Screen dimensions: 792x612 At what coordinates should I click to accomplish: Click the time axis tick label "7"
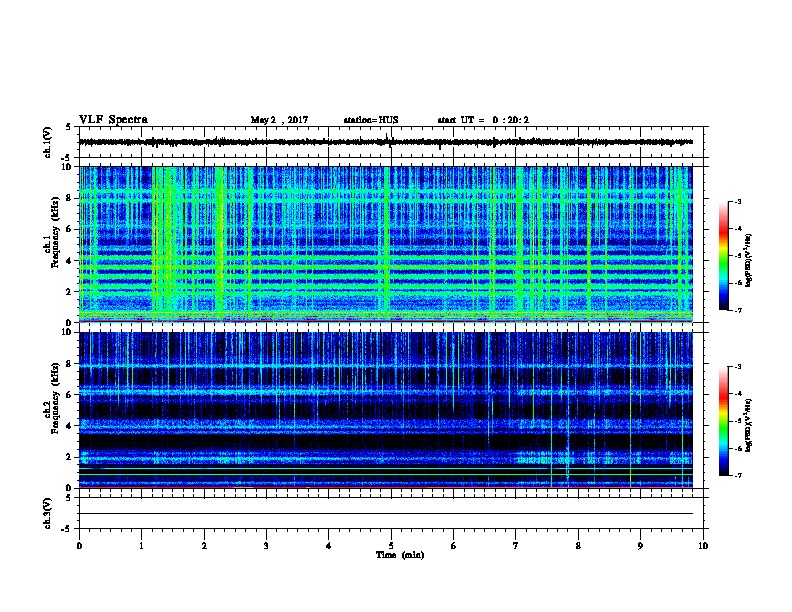coord(516,546)
